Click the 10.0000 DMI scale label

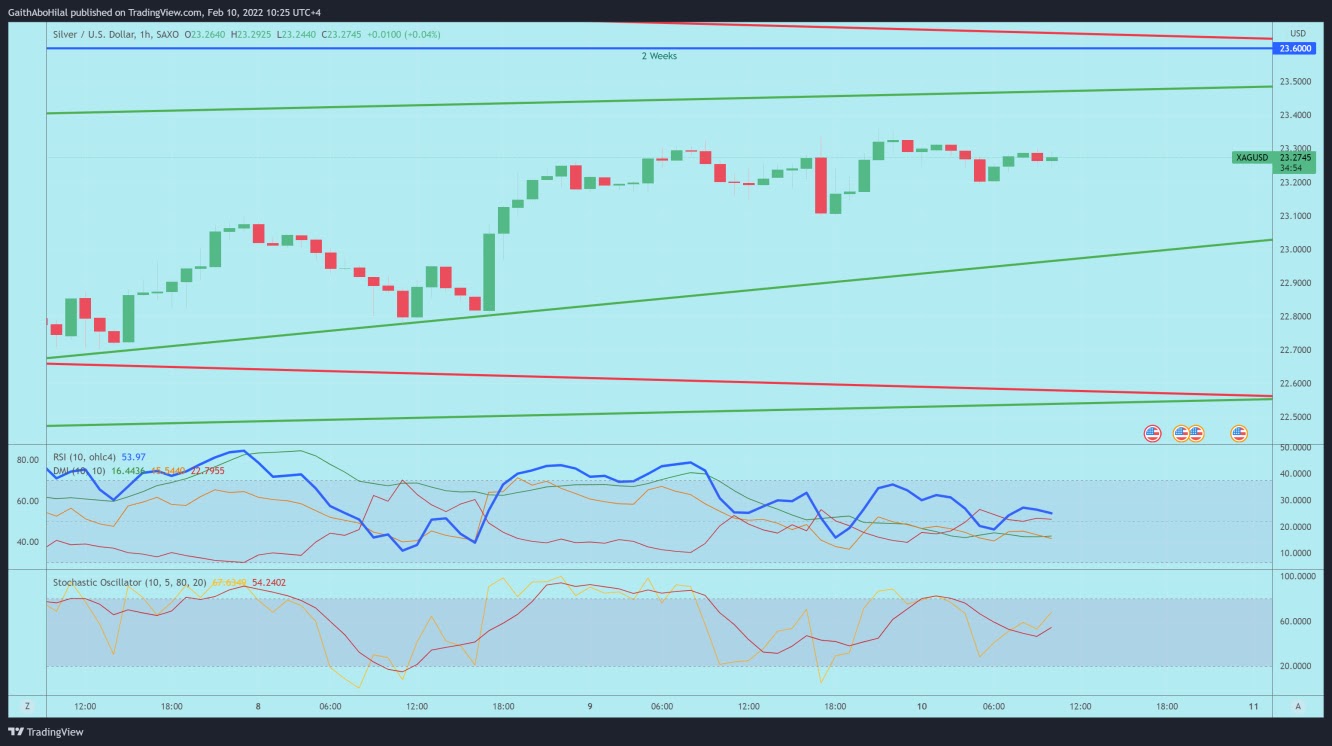pyautogui.click(x=1296, y=553)
